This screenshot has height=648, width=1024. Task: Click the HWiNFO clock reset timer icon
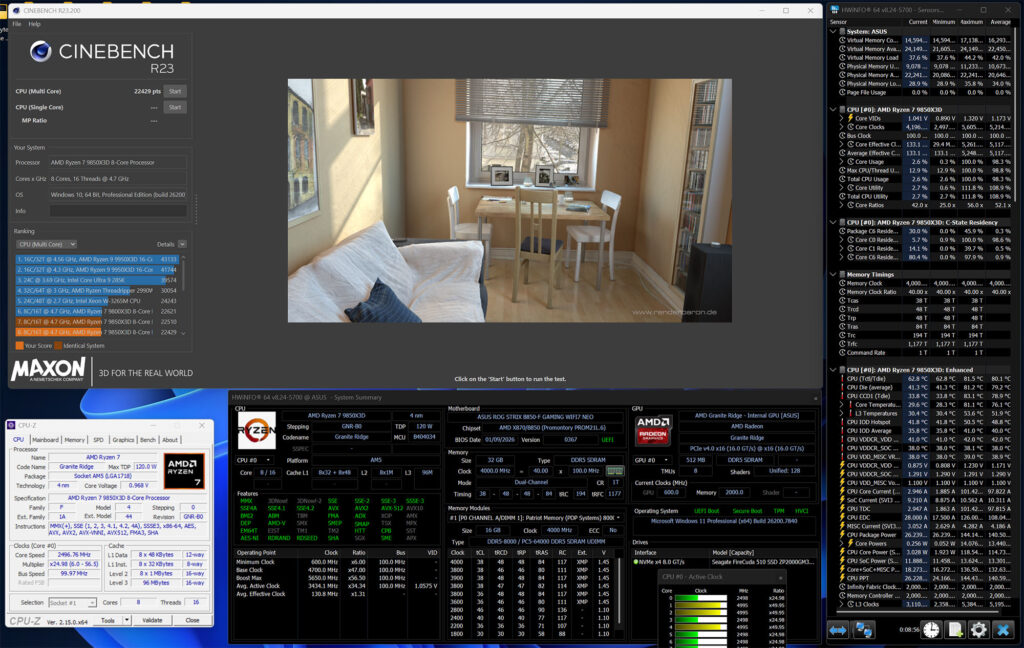931,629
